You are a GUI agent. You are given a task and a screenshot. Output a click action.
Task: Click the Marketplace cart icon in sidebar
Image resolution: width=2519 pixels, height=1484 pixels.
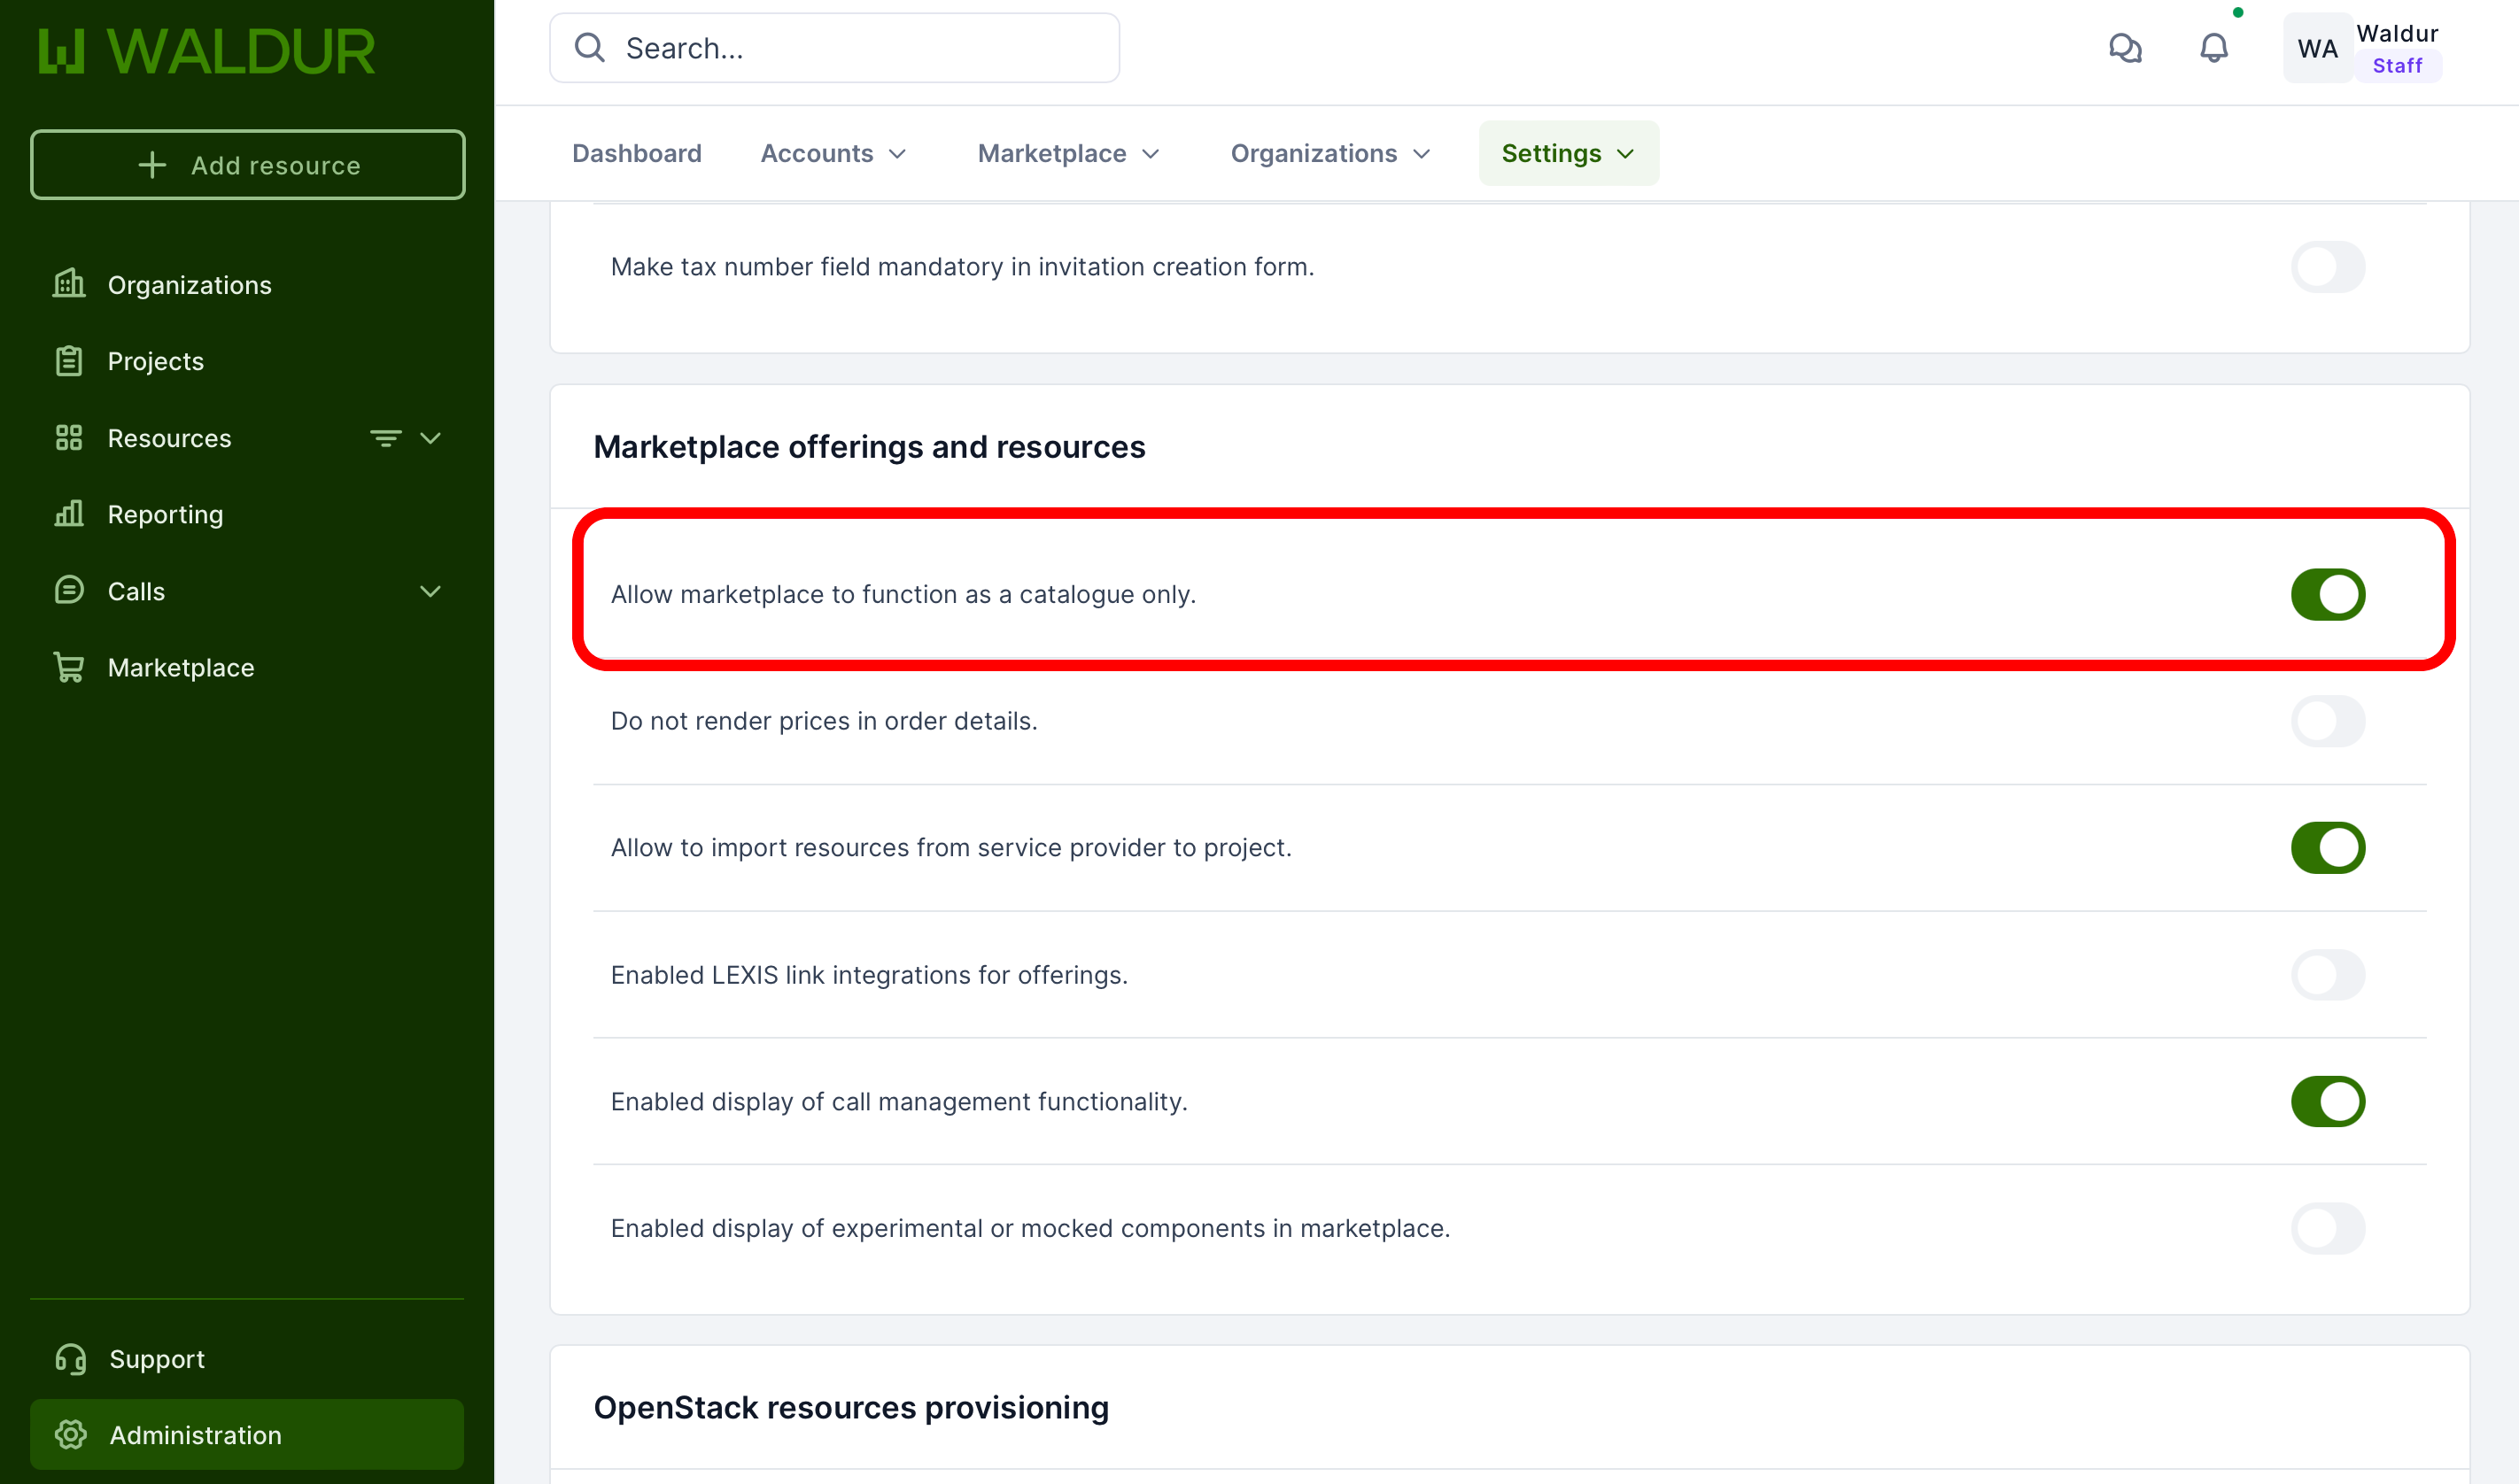click(69, 667)
